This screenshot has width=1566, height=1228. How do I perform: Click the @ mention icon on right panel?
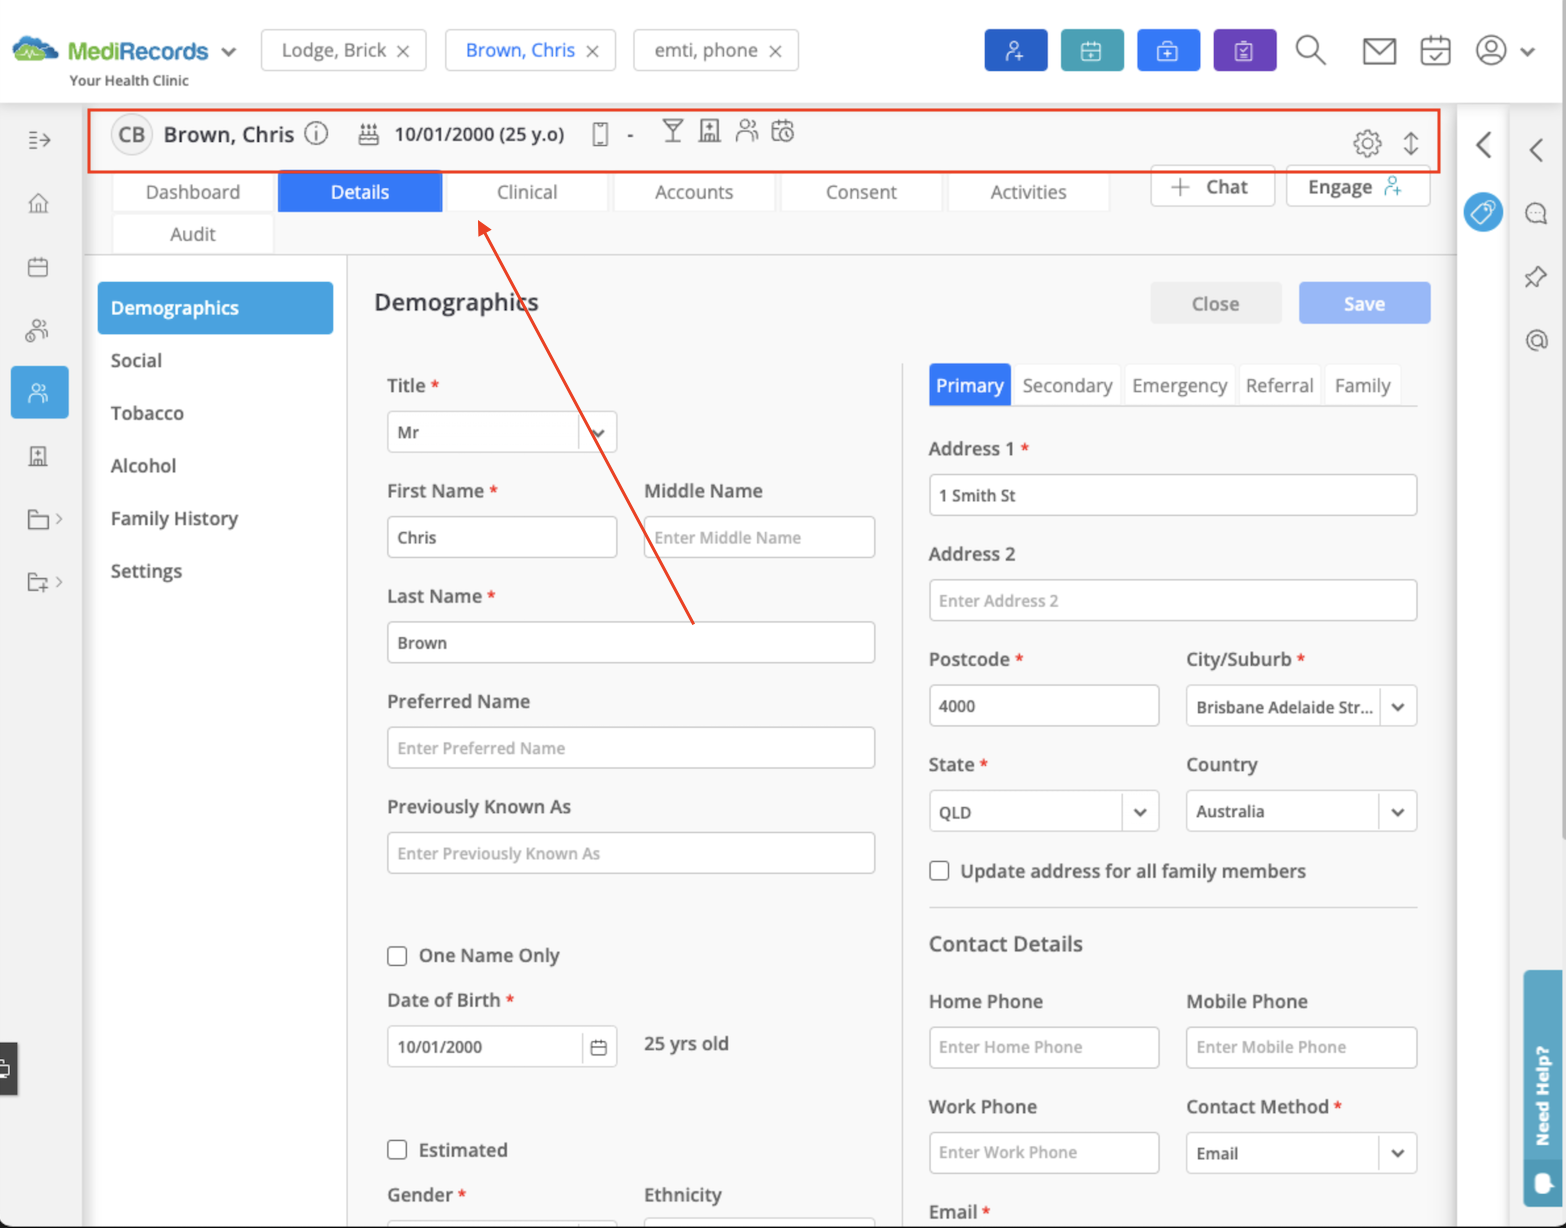pos(1536,340)
